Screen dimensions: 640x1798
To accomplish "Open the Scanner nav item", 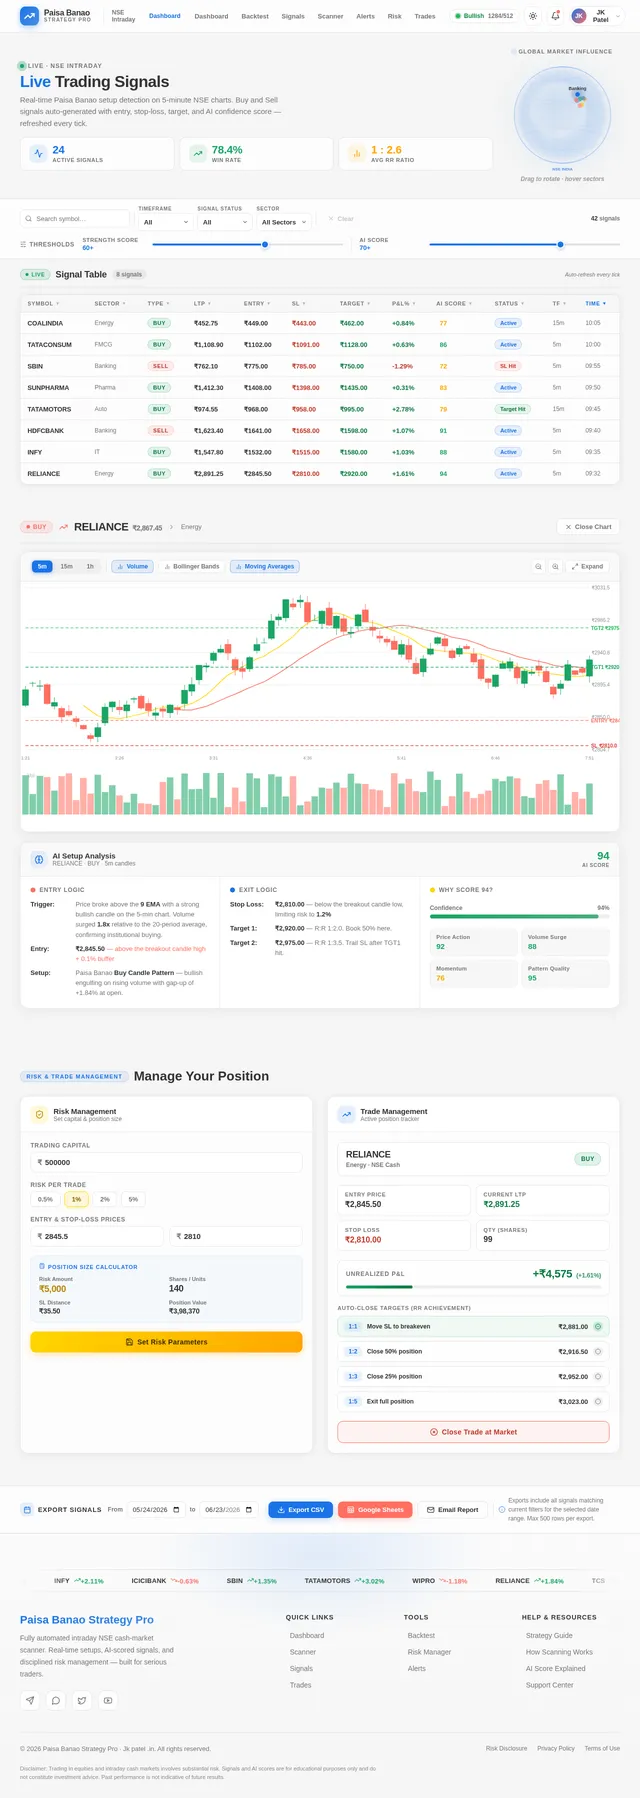I will (x=330, y=16).
